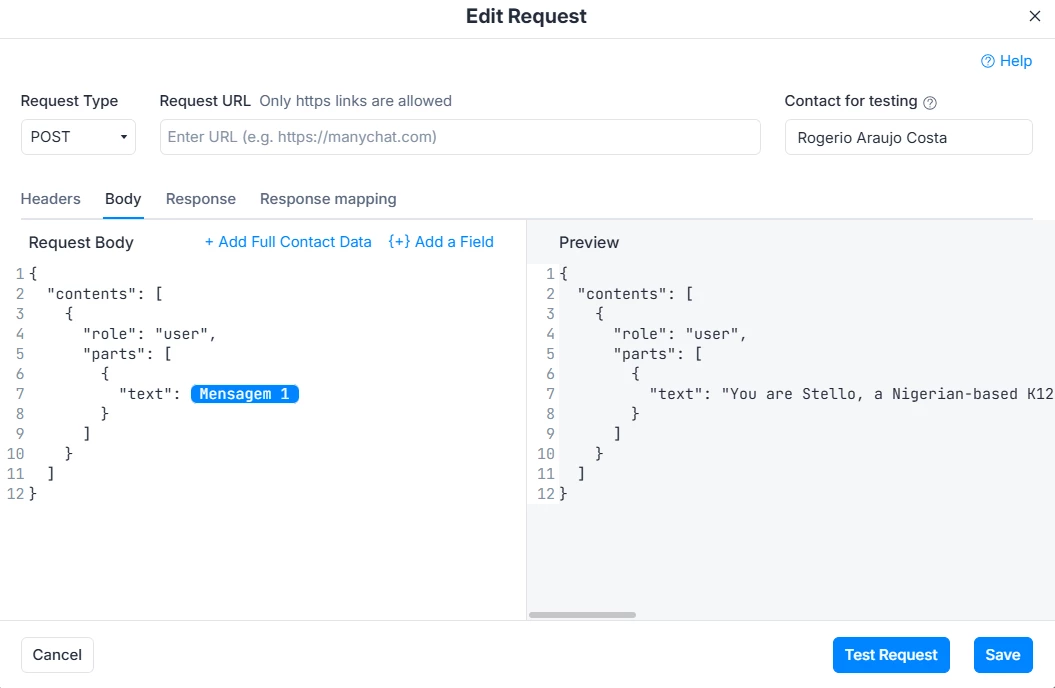The image size is (1055, 688).
Task: Select the Mensagem 1 field tag
Action: [x=245, y=394]
